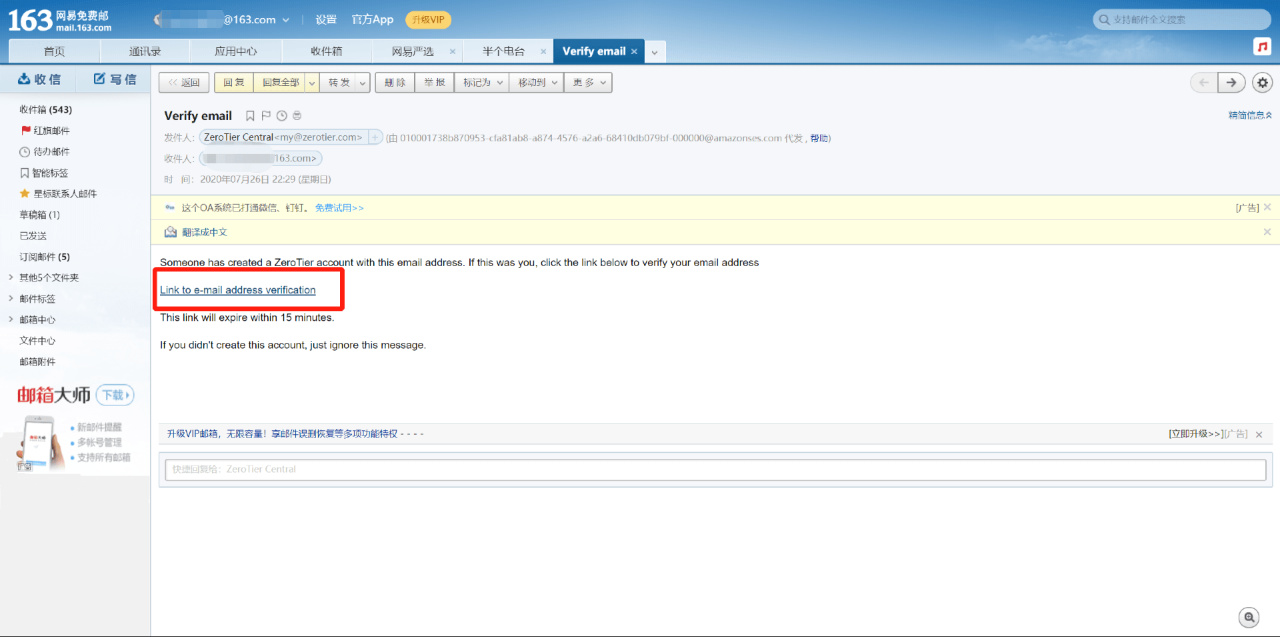Close the 半个电台 tab
Image resolution: width=1280 pixels, height=637 pixels.
pos(544,51)
